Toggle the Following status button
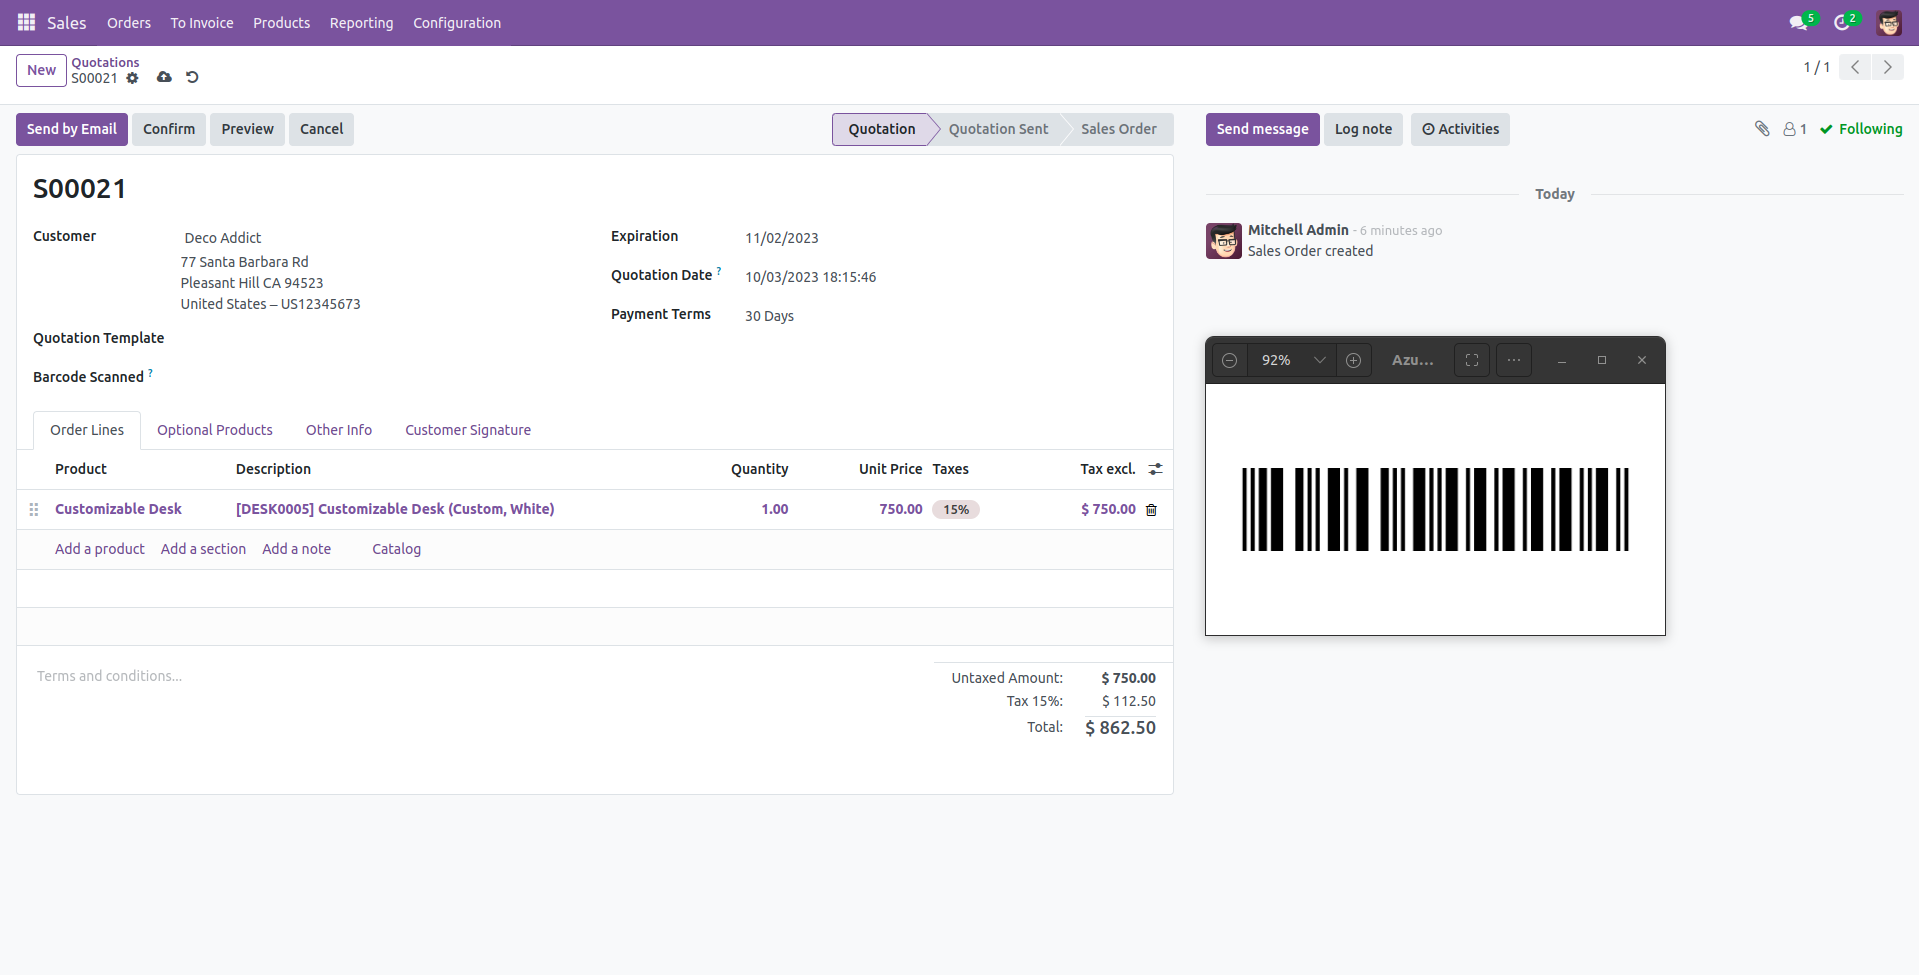The height and width of the screenshot is (975, 1919). pos(1861,129)
